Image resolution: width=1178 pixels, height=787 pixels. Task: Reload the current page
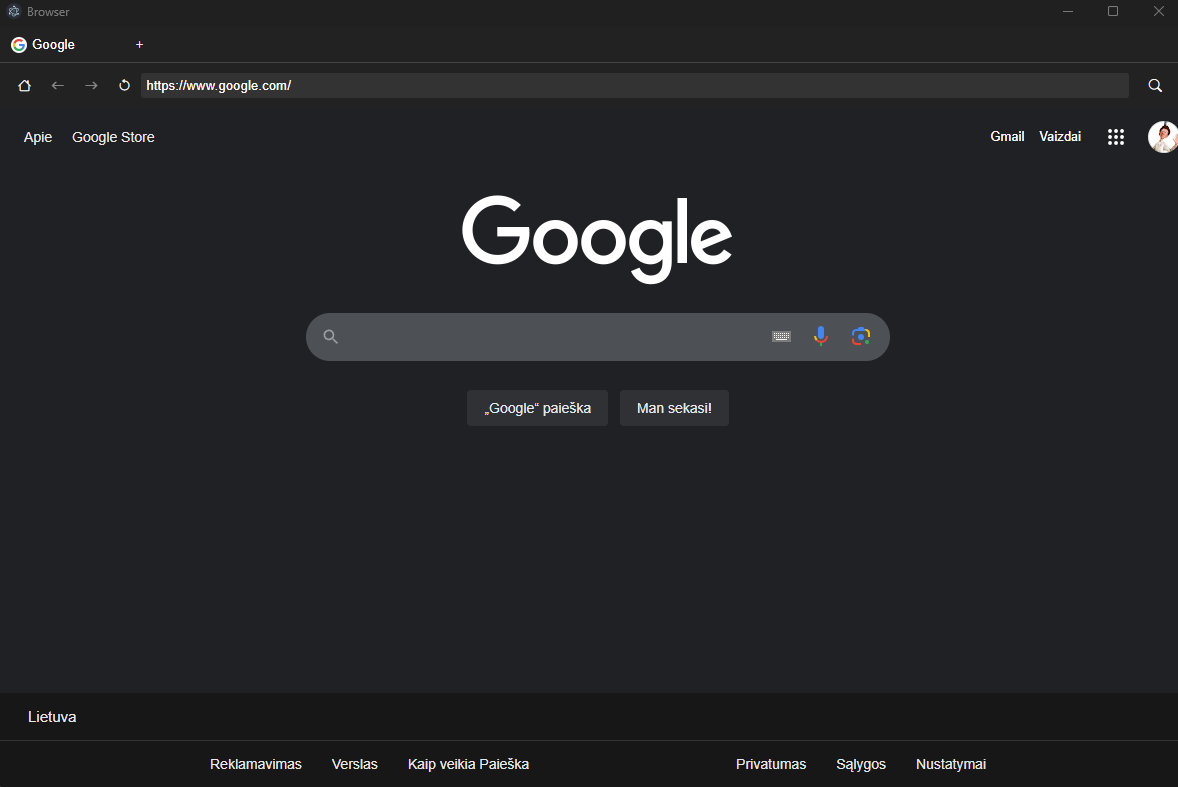[125, 86]
